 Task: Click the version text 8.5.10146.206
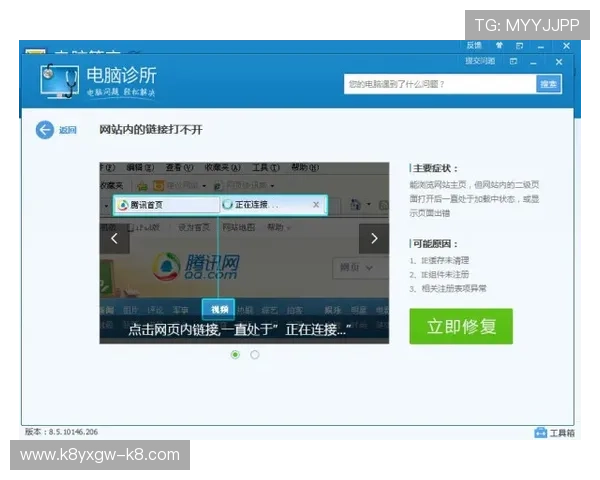(73, 432)
